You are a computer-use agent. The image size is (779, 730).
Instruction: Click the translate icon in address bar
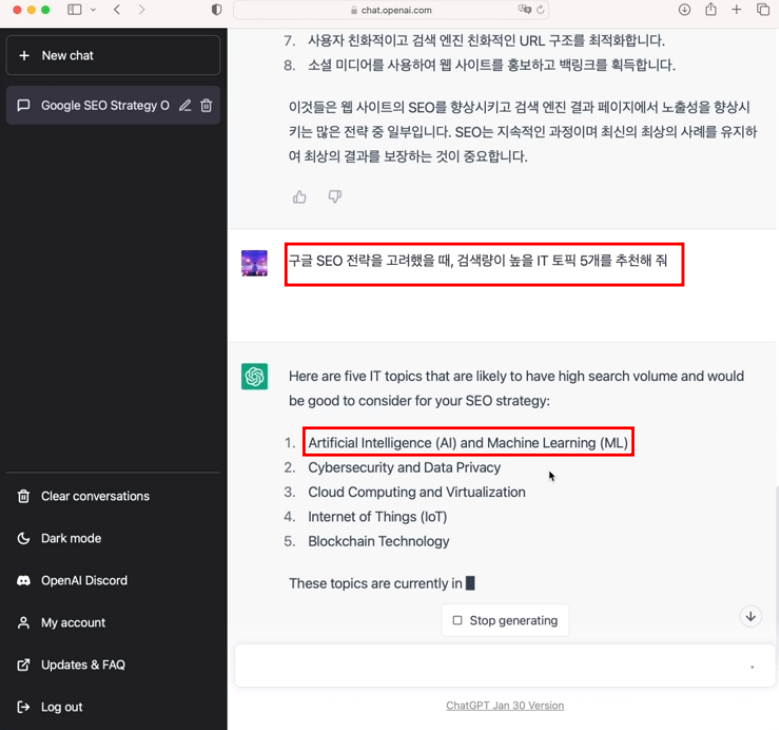525,9
